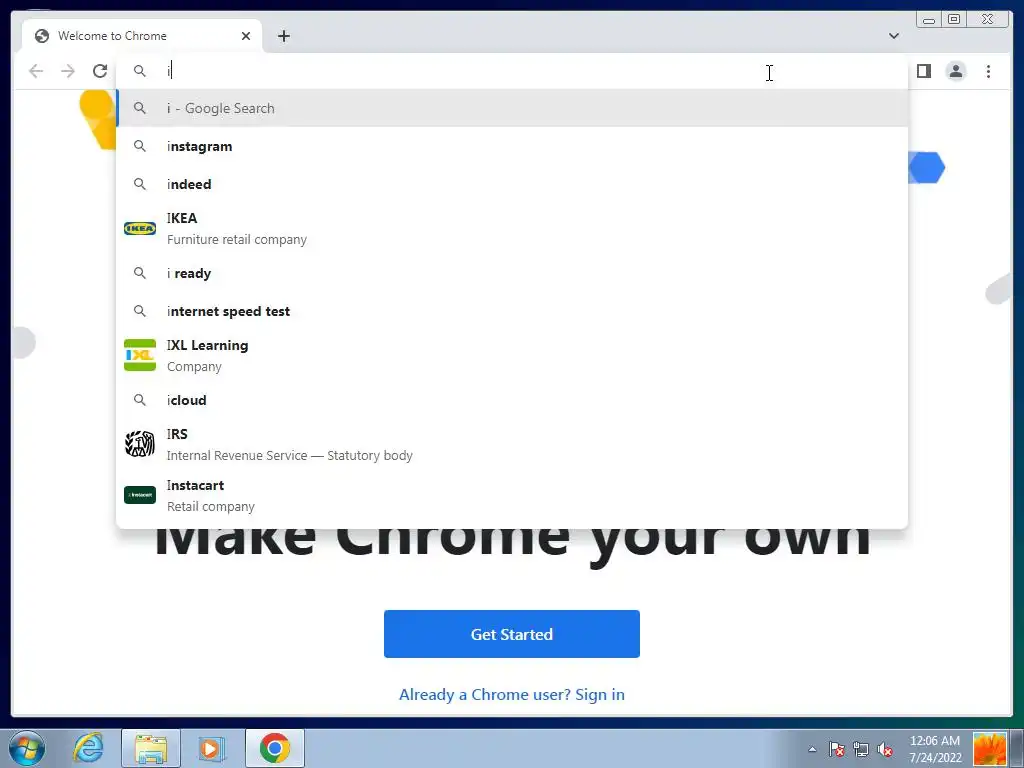The image size is (1024, 768).
Task: Close the Welcome to Chrome tab
Action: coord(246,36)
